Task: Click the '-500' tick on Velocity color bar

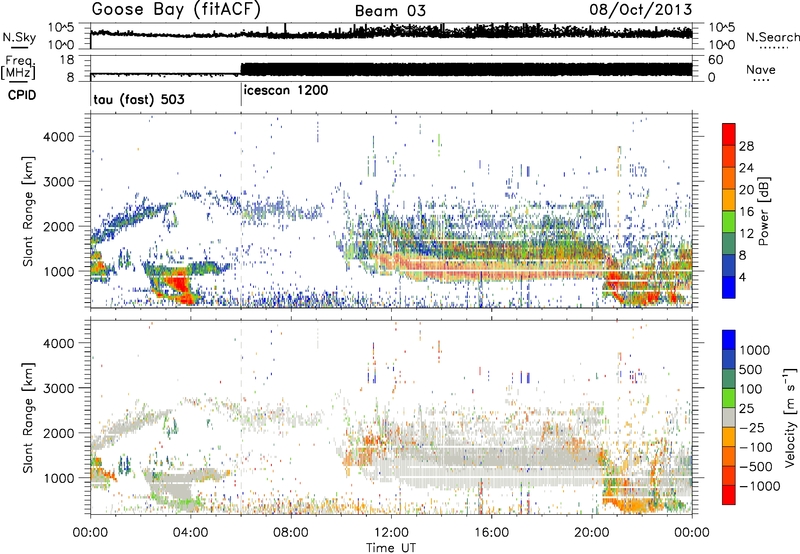Action: 756,467
